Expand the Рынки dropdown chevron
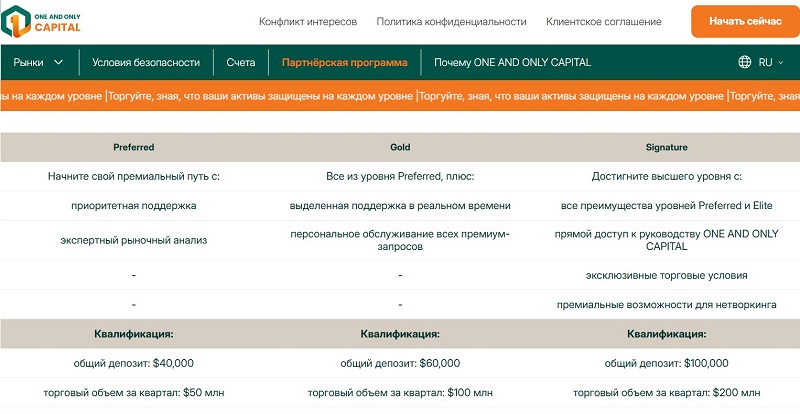The width and height of the screenshot is (800, 414). 58,62
